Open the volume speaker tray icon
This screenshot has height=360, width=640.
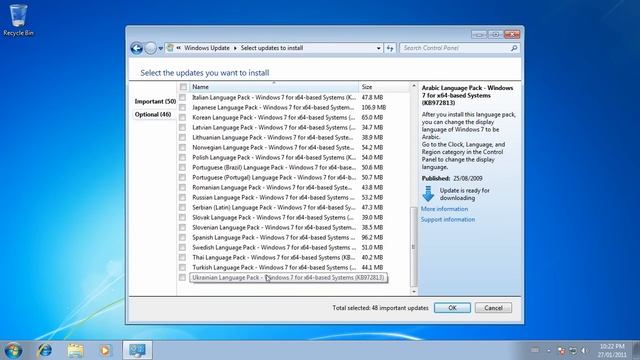(x=584, y=351)
